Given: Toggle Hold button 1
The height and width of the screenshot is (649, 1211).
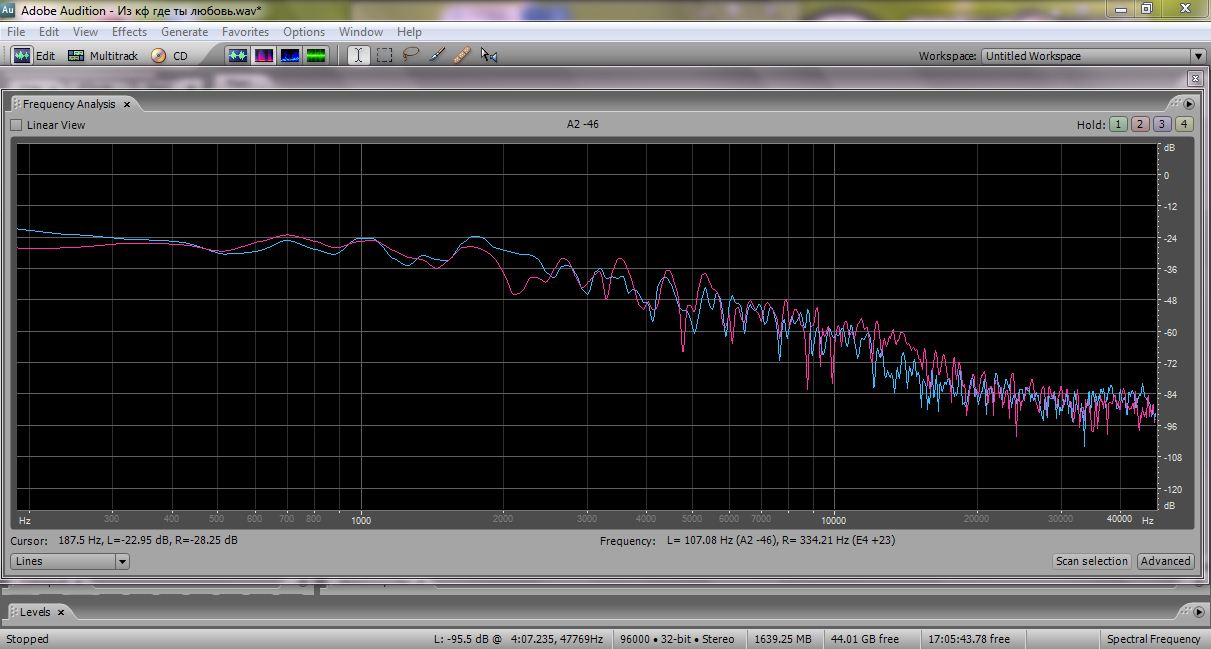Looking at the screenshot, I should 1118,125.
